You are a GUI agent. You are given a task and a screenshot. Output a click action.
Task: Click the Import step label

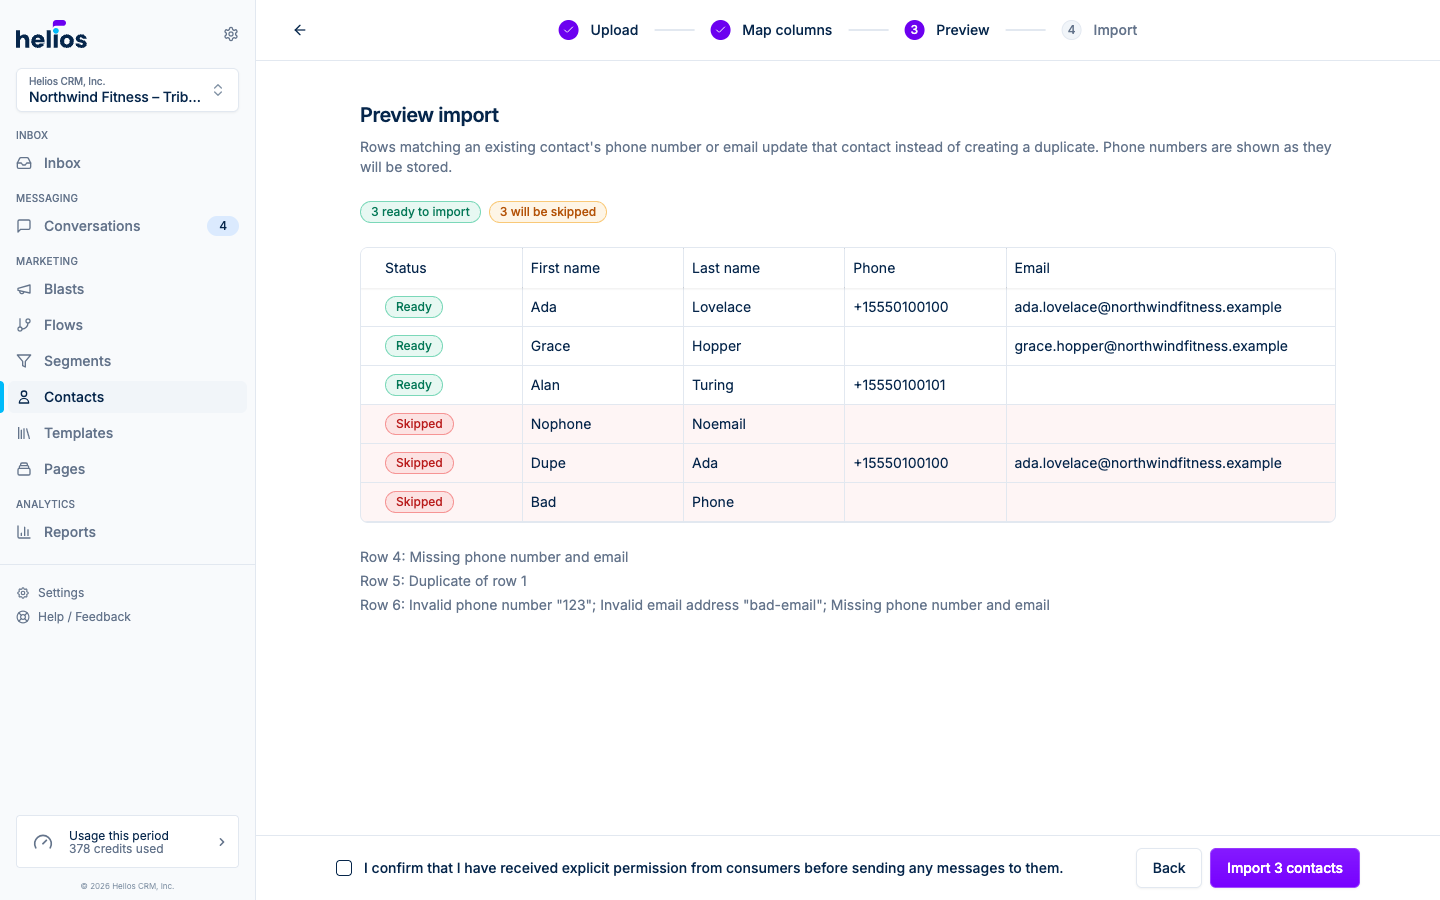1115,30
